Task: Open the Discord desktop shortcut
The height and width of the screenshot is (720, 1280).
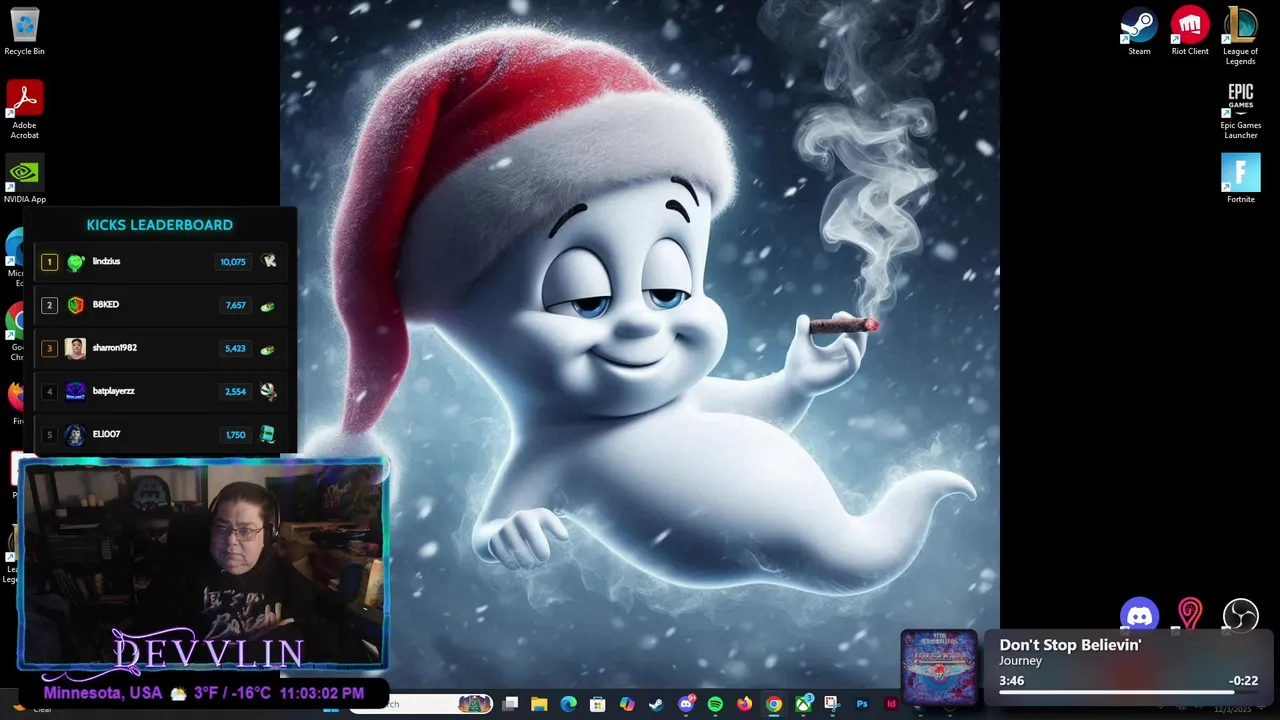Action: 1139,615
